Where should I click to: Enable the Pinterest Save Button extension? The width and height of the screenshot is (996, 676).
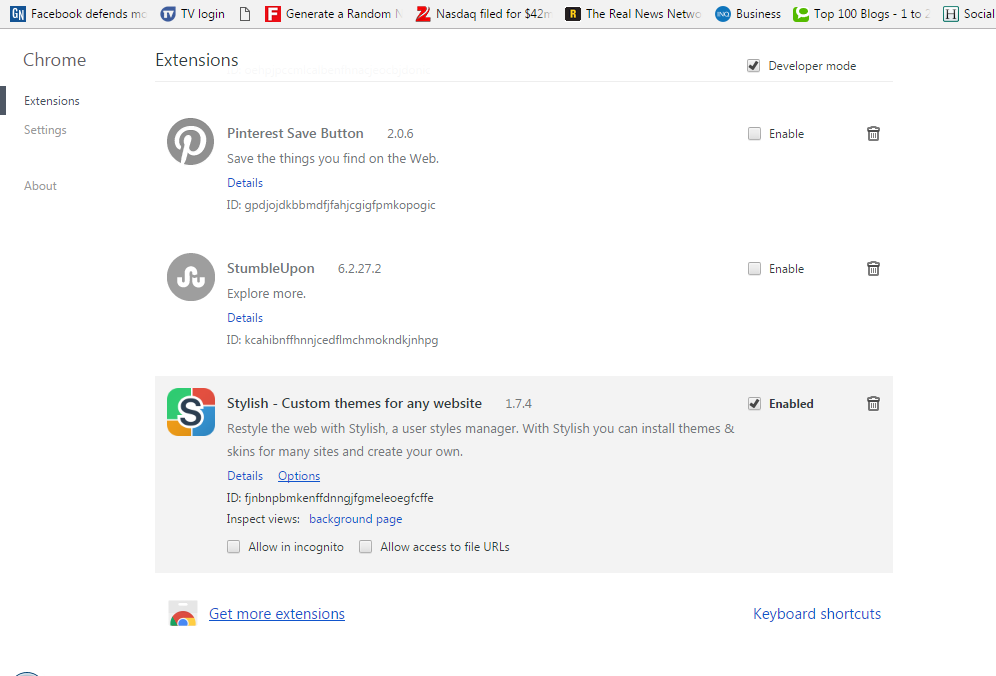pos(754,133)
